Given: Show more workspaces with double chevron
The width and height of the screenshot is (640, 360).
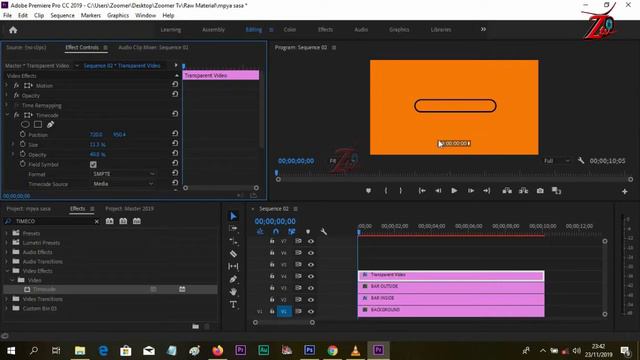Looking at the screenshot, I should click(x=483, y=29).
